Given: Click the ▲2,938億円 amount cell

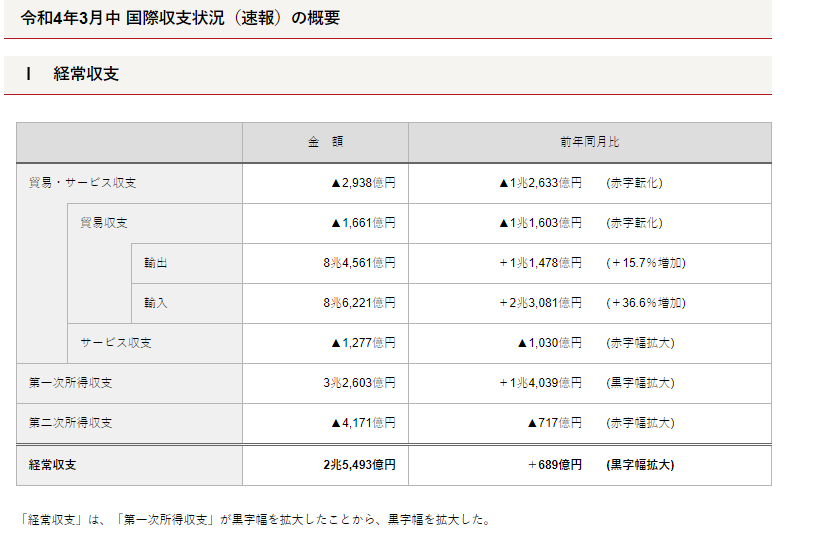Looking at the screenshot, I should 363,183.
